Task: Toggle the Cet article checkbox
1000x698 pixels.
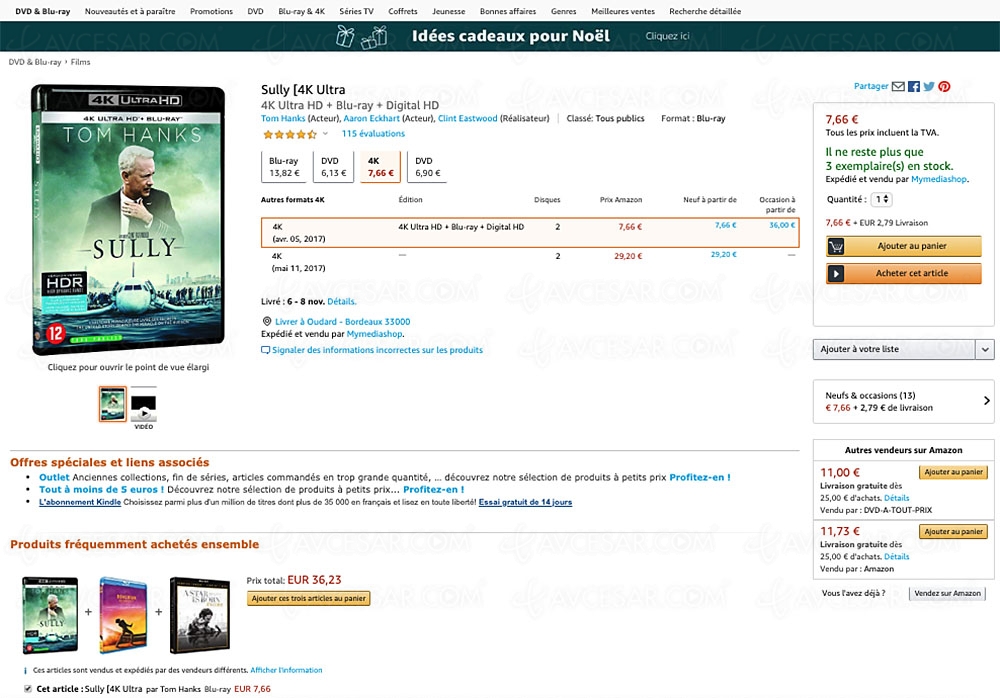Action: [x=27, y=689]
